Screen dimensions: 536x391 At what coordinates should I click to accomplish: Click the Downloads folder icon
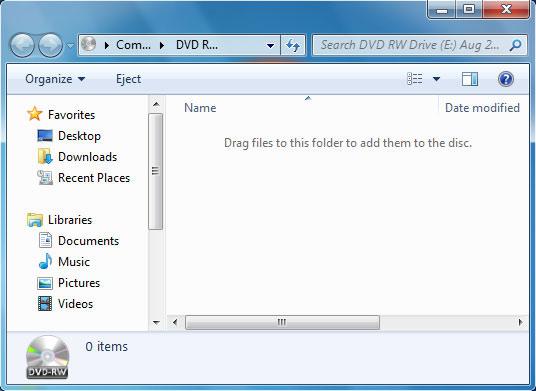point(45,157)
